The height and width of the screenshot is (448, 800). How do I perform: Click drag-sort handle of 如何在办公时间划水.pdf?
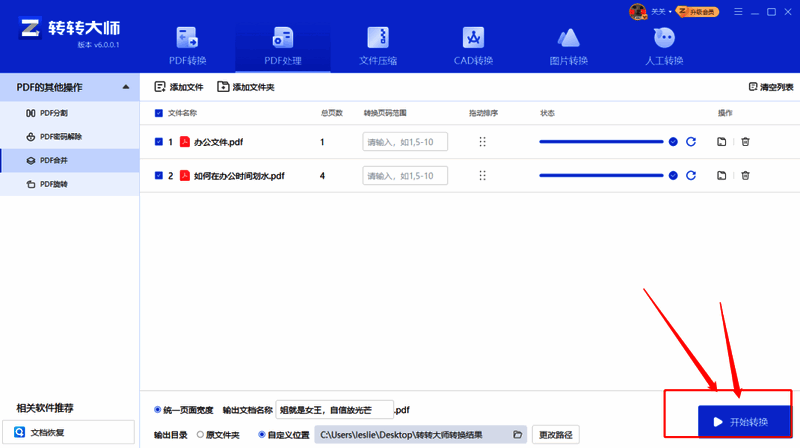click(x=482, y=176)
